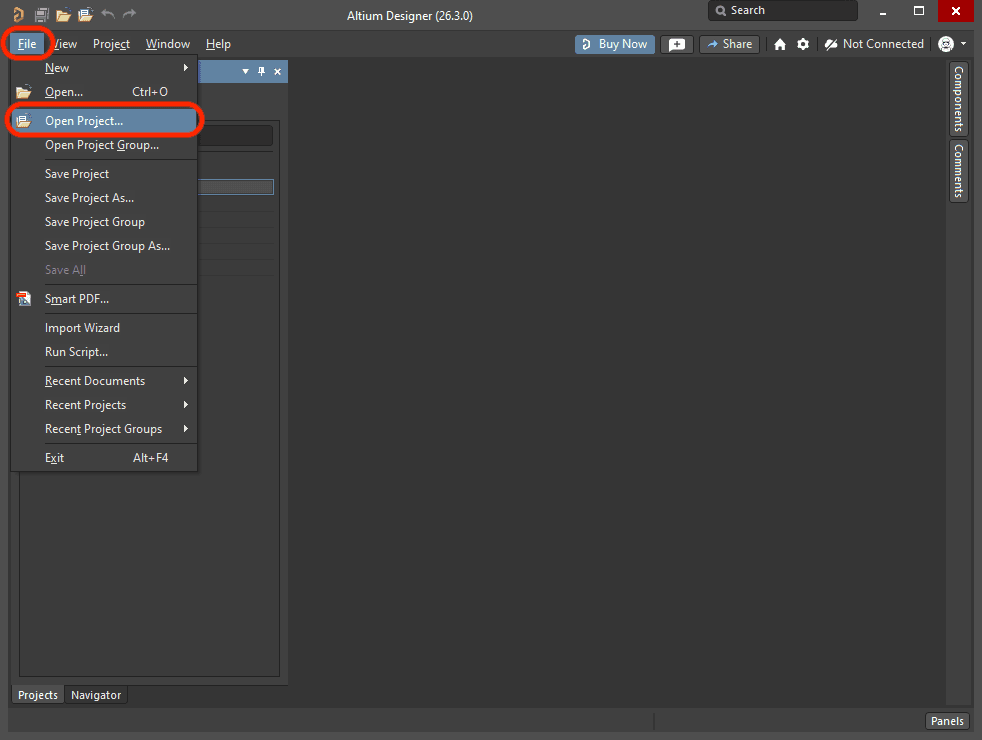Click the Undo arrow icon
This screenshot has width=982, height=740.
tap(106, 15)
